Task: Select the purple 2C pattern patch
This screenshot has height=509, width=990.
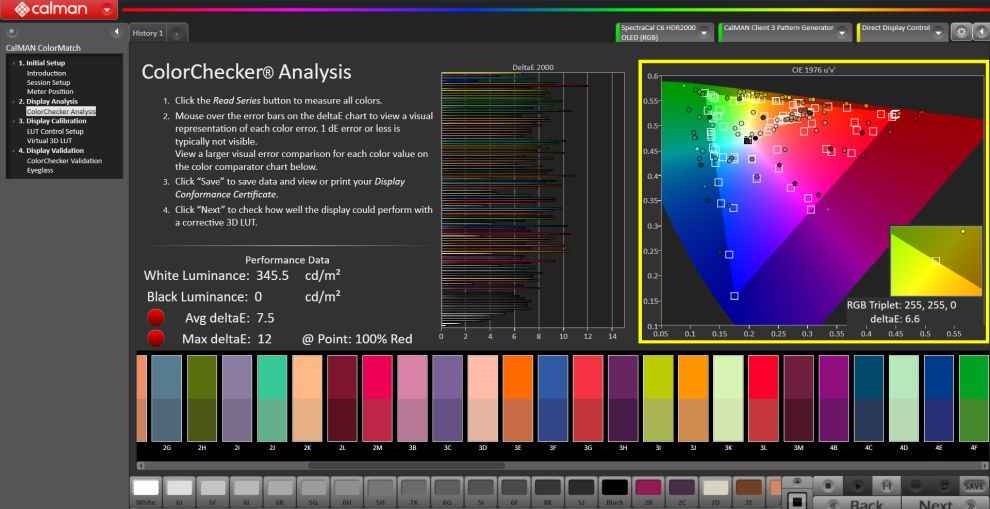Action: point(681,489)
